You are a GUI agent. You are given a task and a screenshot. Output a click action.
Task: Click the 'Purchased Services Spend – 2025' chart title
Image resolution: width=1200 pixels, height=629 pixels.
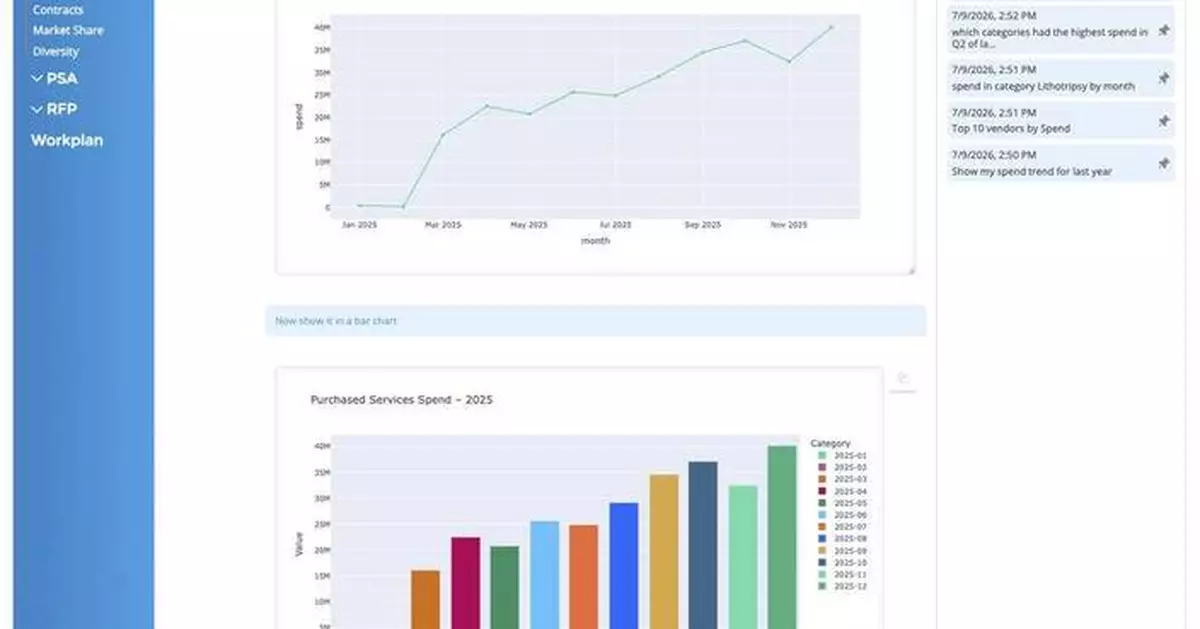tap(401, 400)
